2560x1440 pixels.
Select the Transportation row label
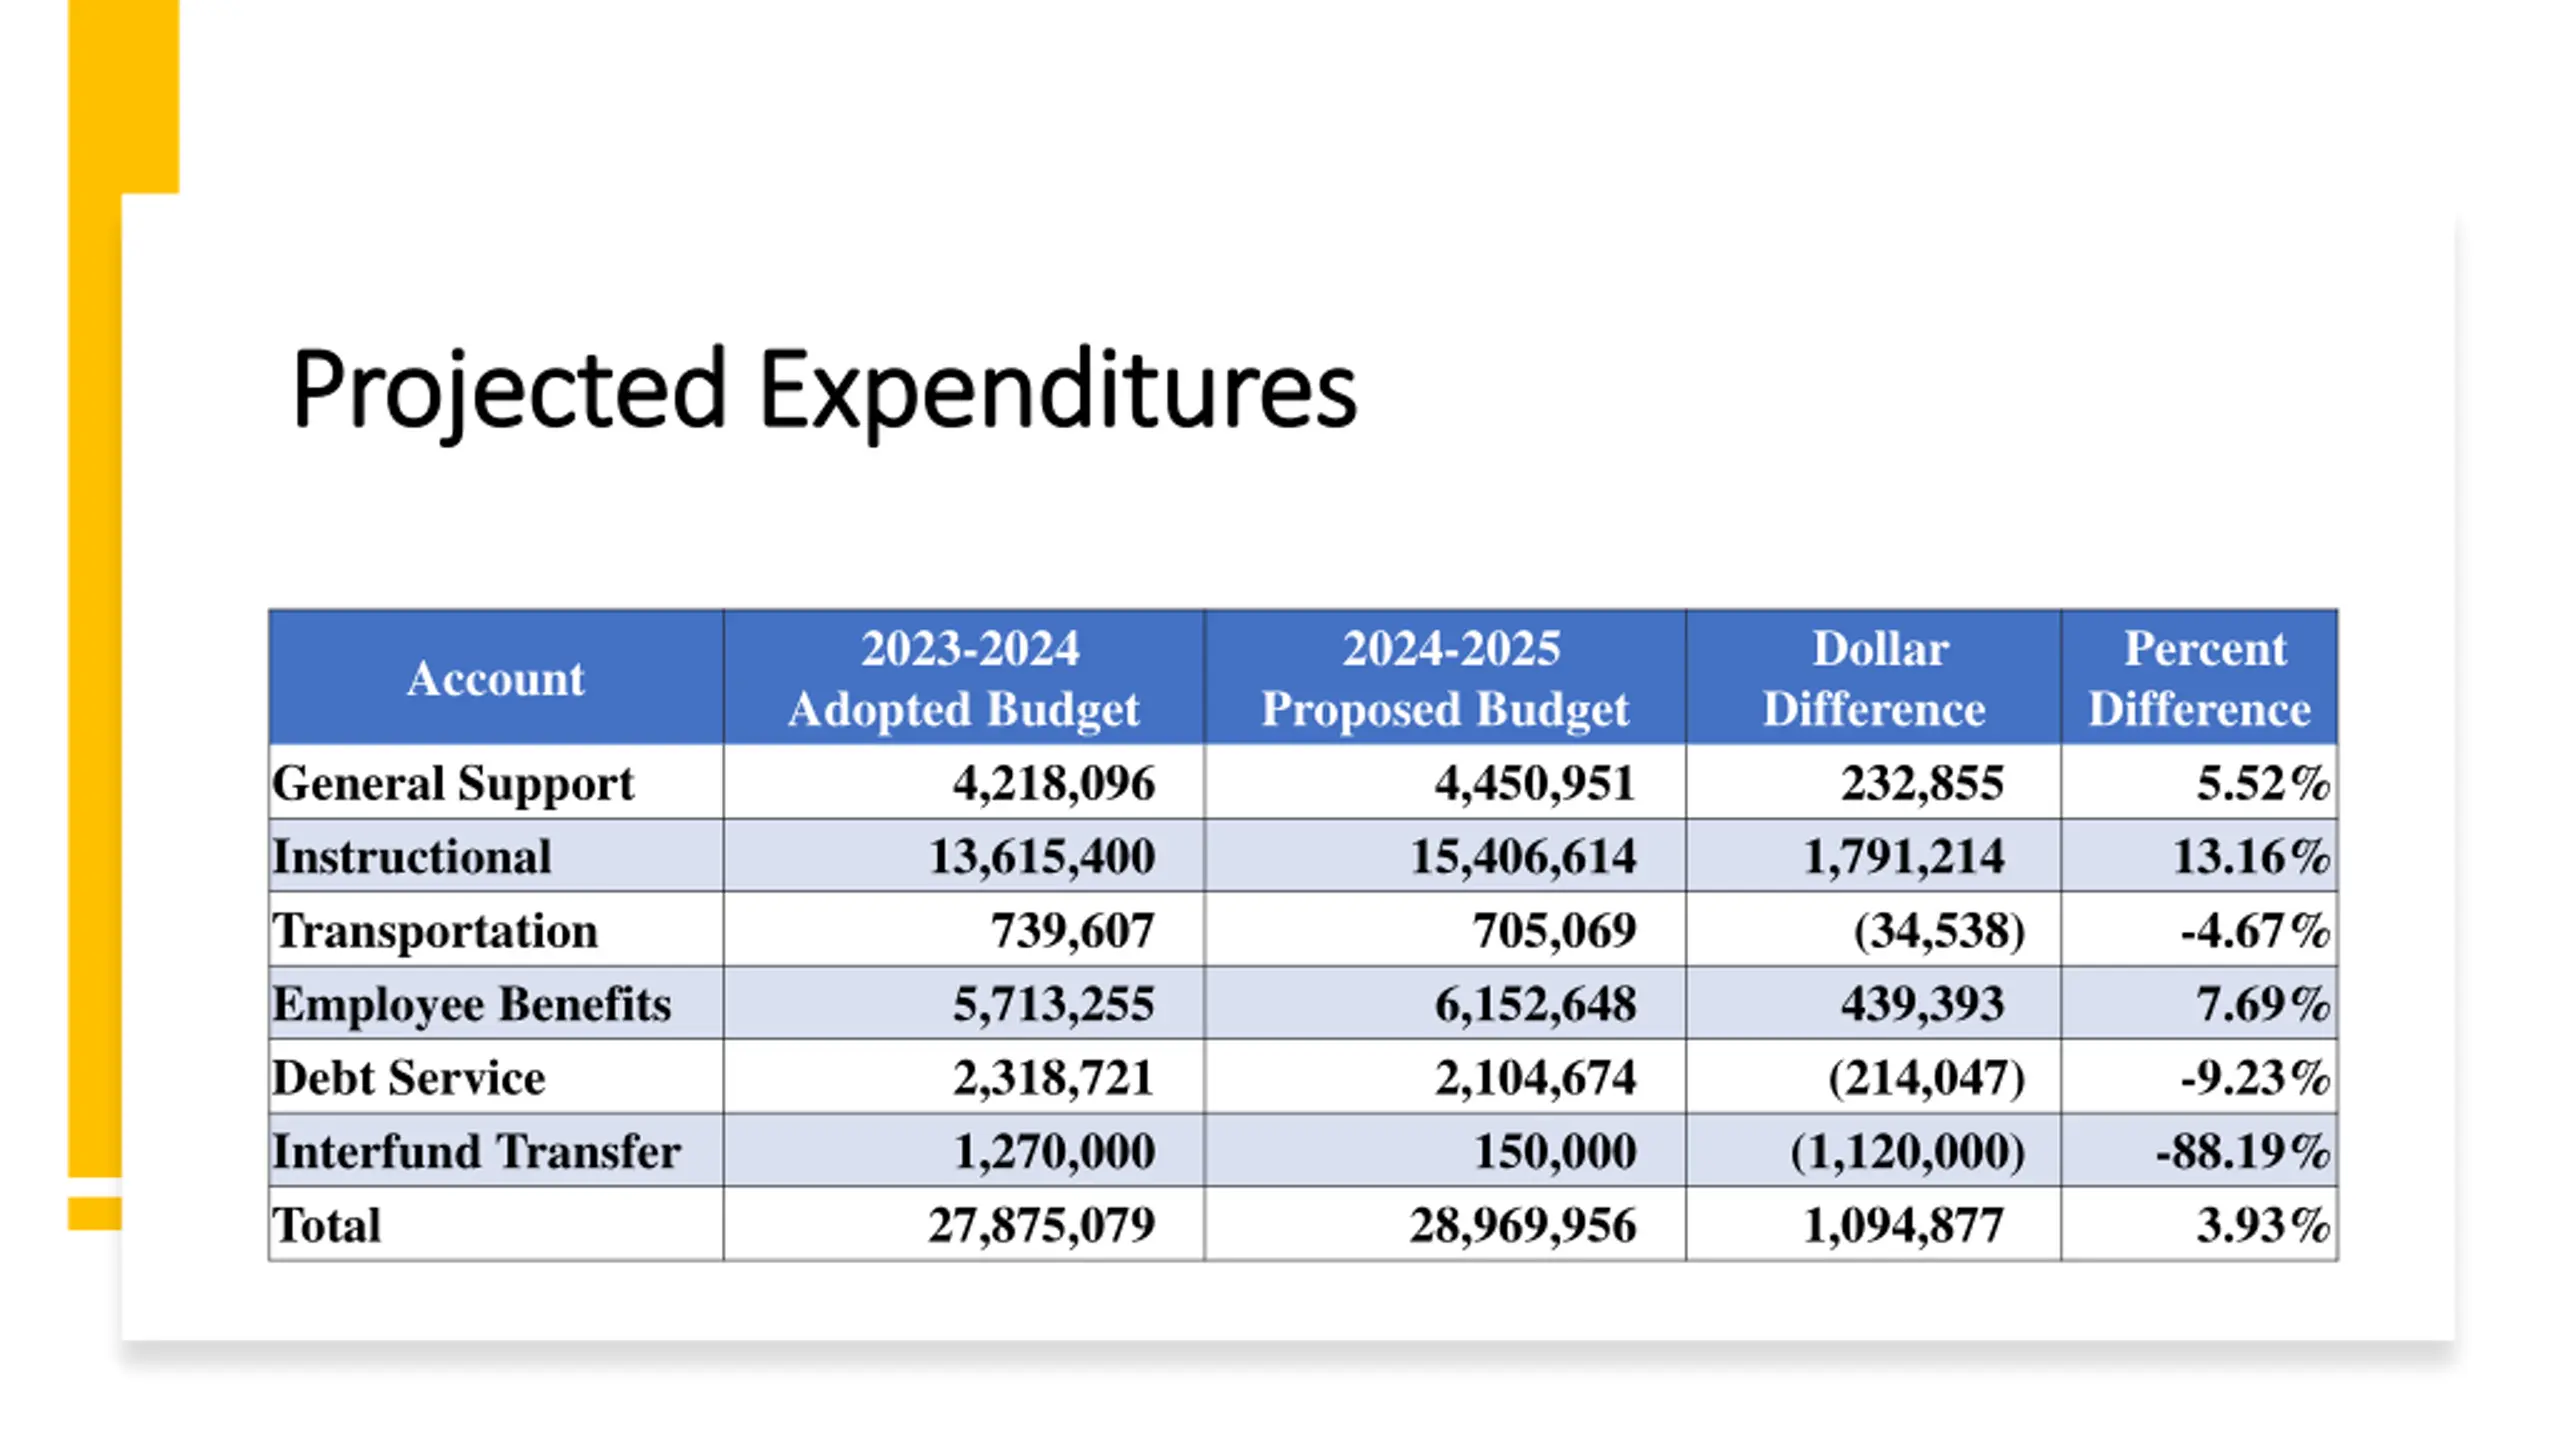pos(435,931)
